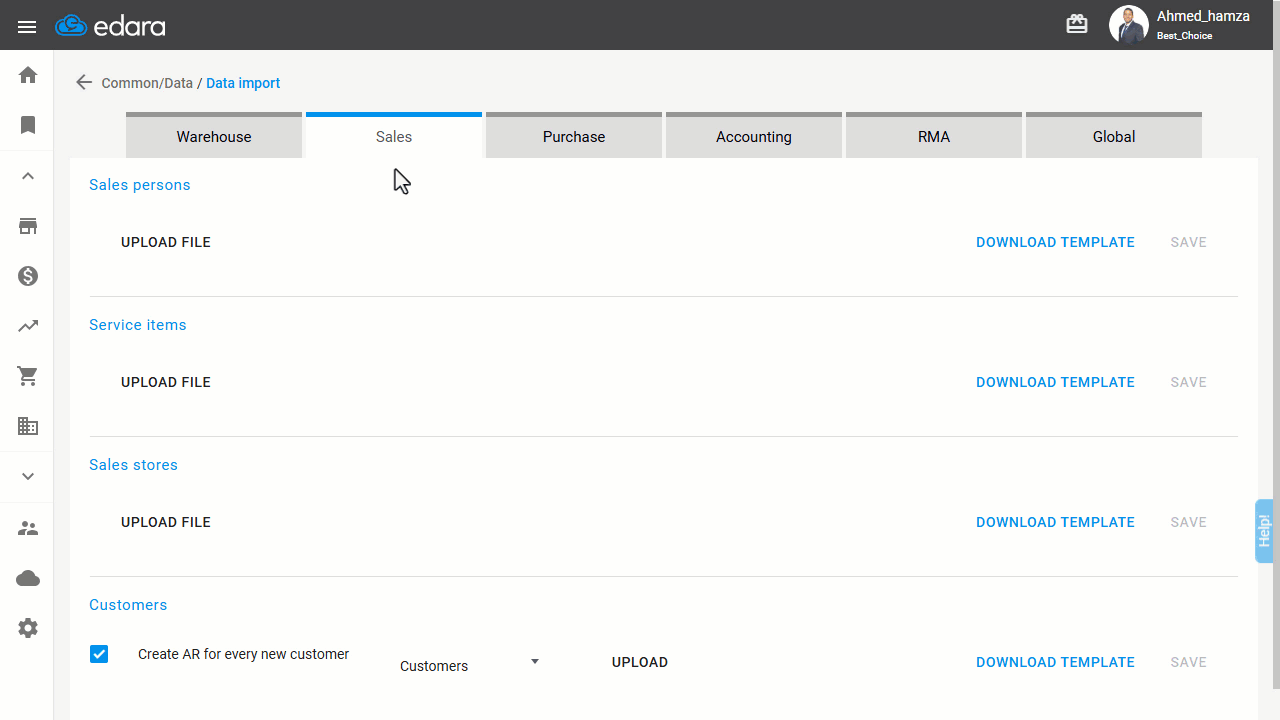Switch to the Global tab

tap(1114, 135)
